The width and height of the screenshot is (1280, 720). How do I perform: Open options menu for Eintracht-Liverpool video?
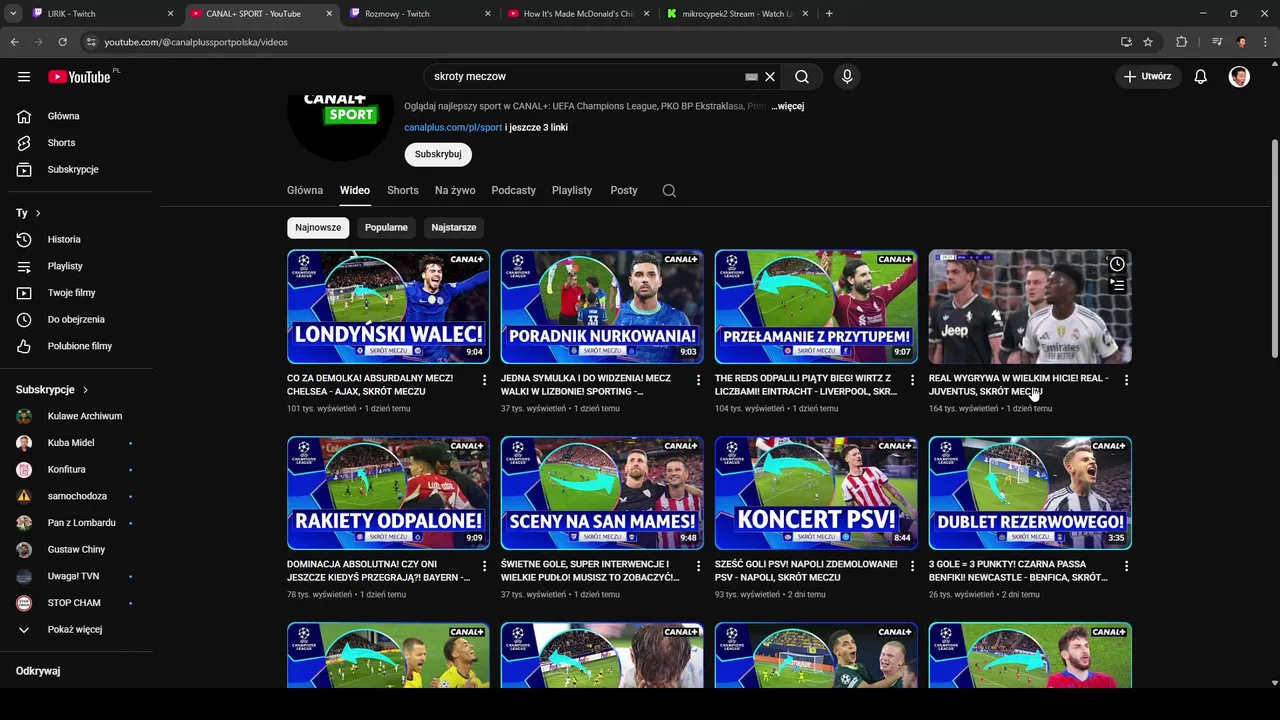tap(912, 380)
